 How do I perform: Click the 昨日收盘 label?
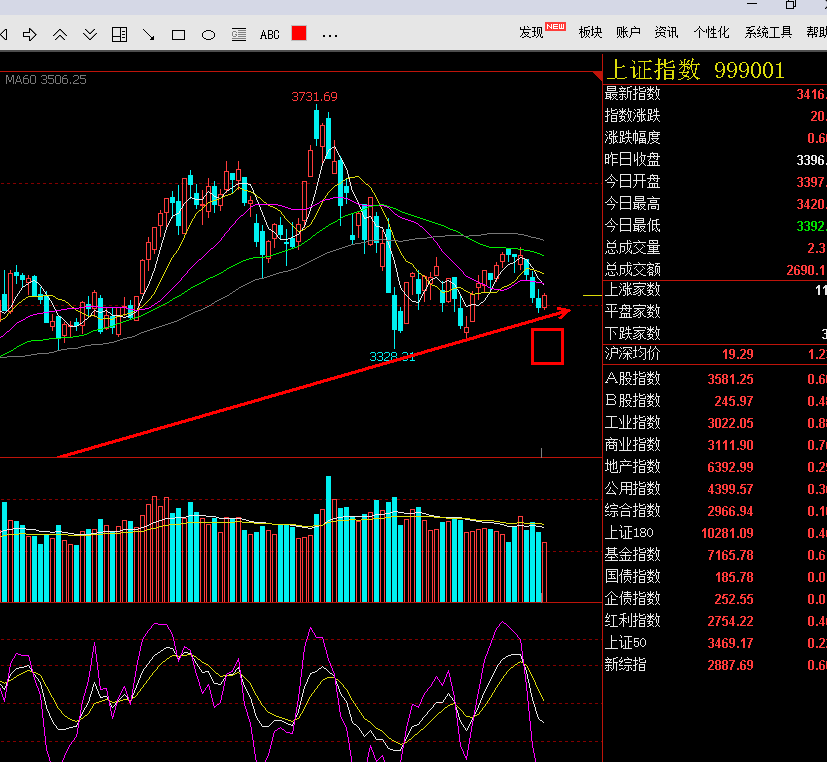632,159
